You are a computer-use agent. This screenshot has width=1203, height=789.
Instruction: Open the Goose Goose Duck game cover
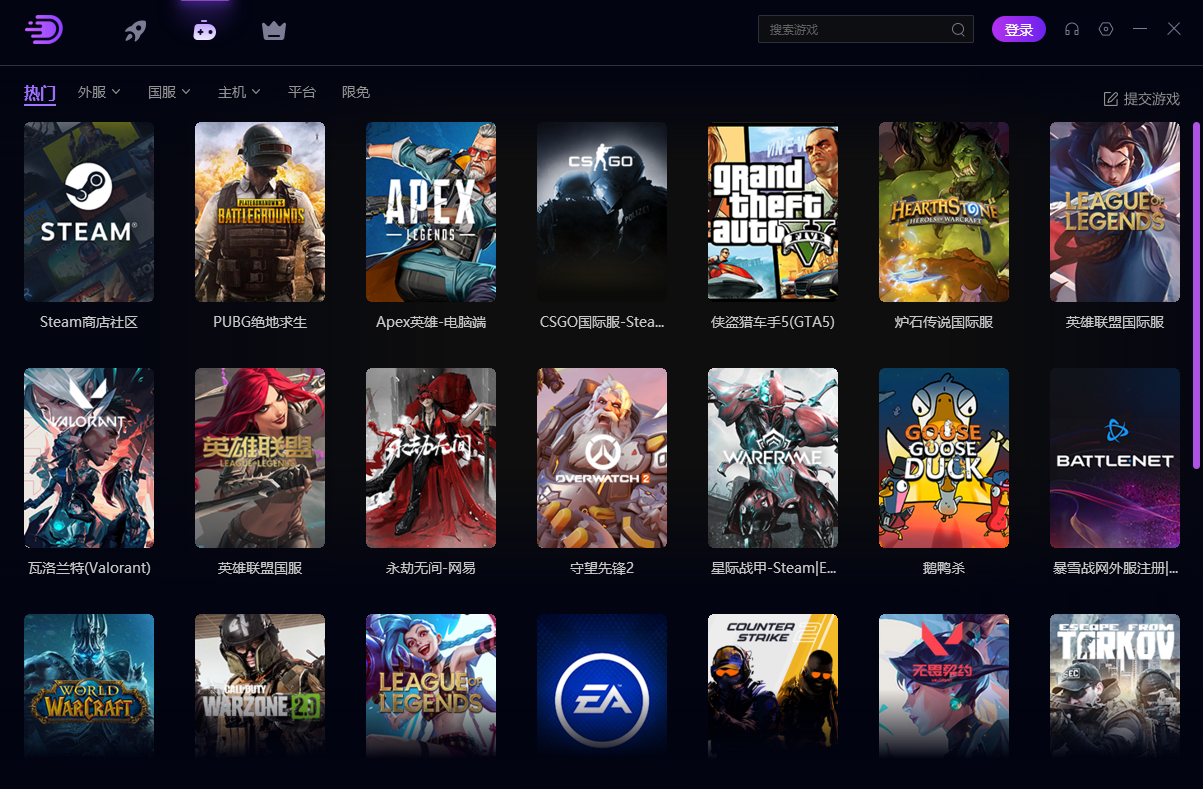[944, 458]
